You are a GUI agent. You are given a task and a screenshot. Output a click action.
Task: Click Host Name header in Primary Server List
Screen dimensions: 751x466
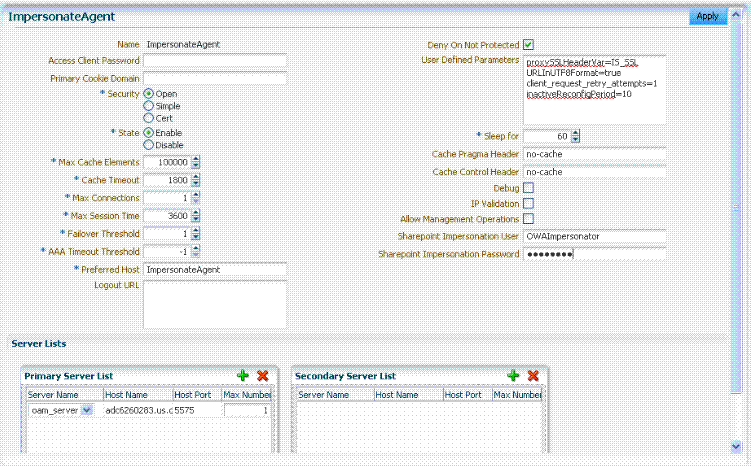138,395
